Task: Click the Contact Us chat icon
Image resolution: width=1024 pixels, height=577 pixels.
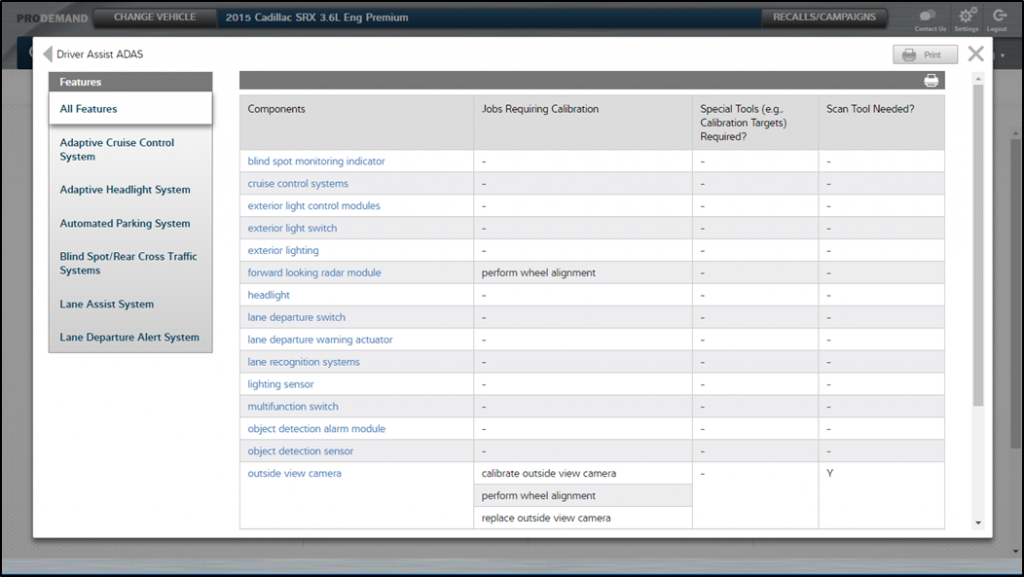Action: click(929, 16)
